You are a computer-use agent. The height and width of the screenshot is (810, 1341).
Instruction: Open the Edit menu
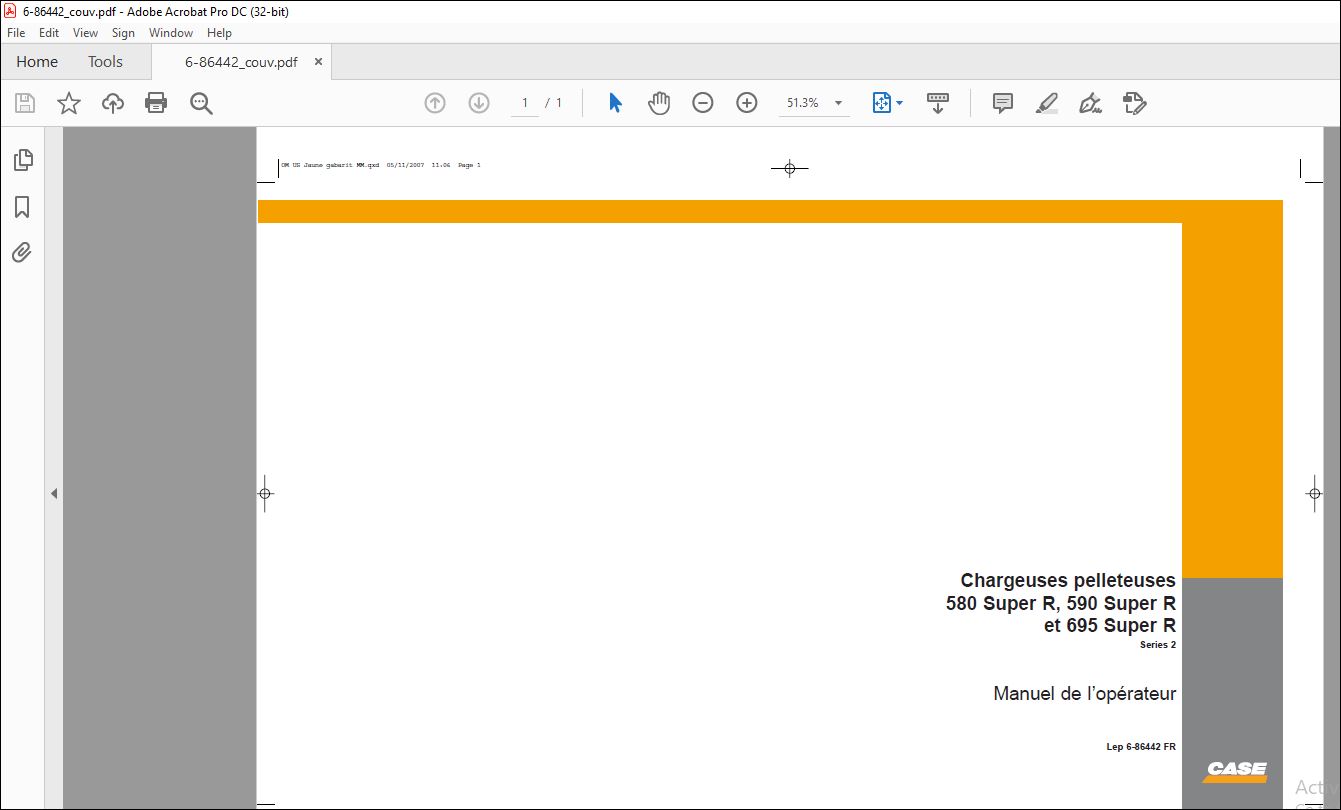pyautogui.click(x=49, y=33)
